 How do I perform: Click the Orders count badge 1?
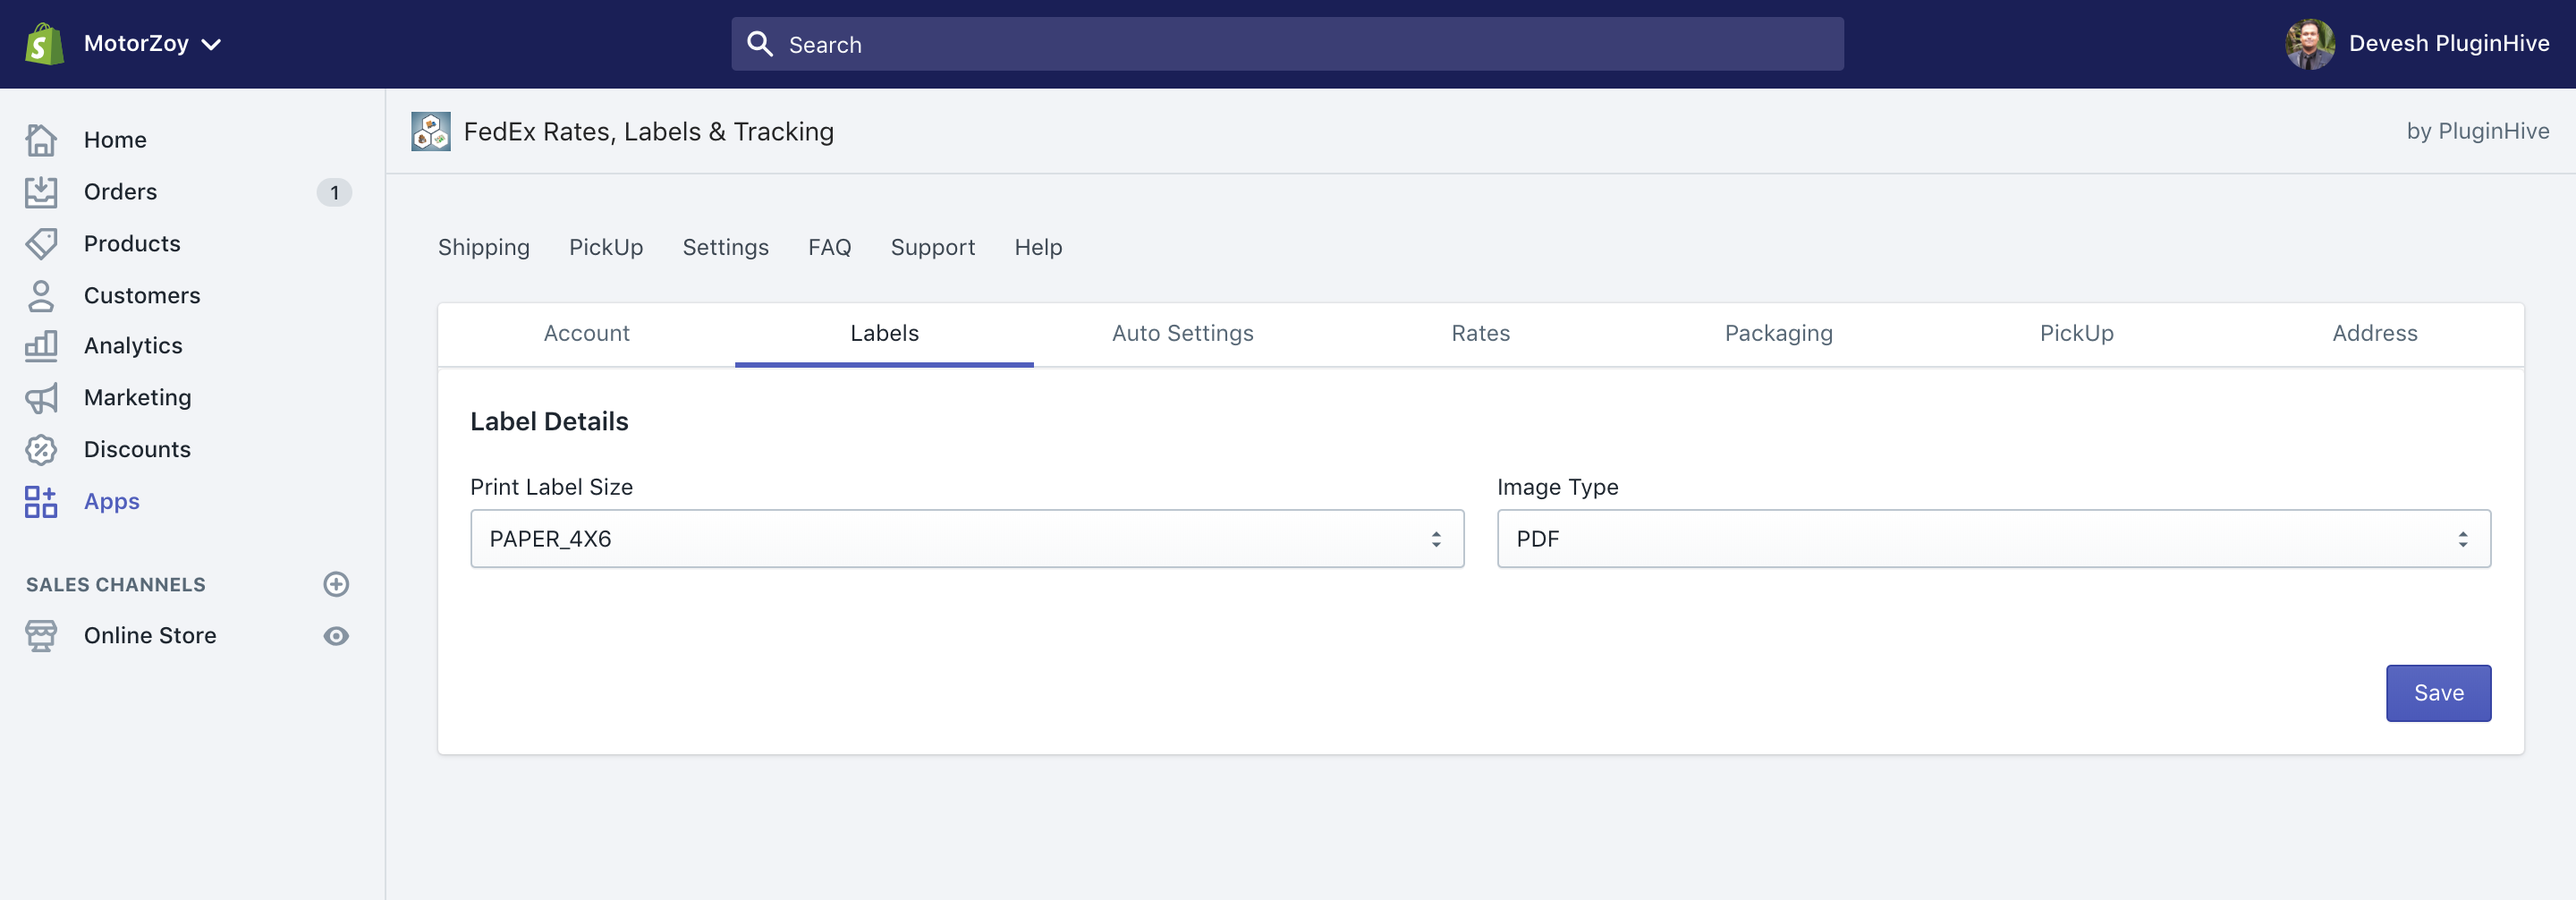tap(334, 192)
